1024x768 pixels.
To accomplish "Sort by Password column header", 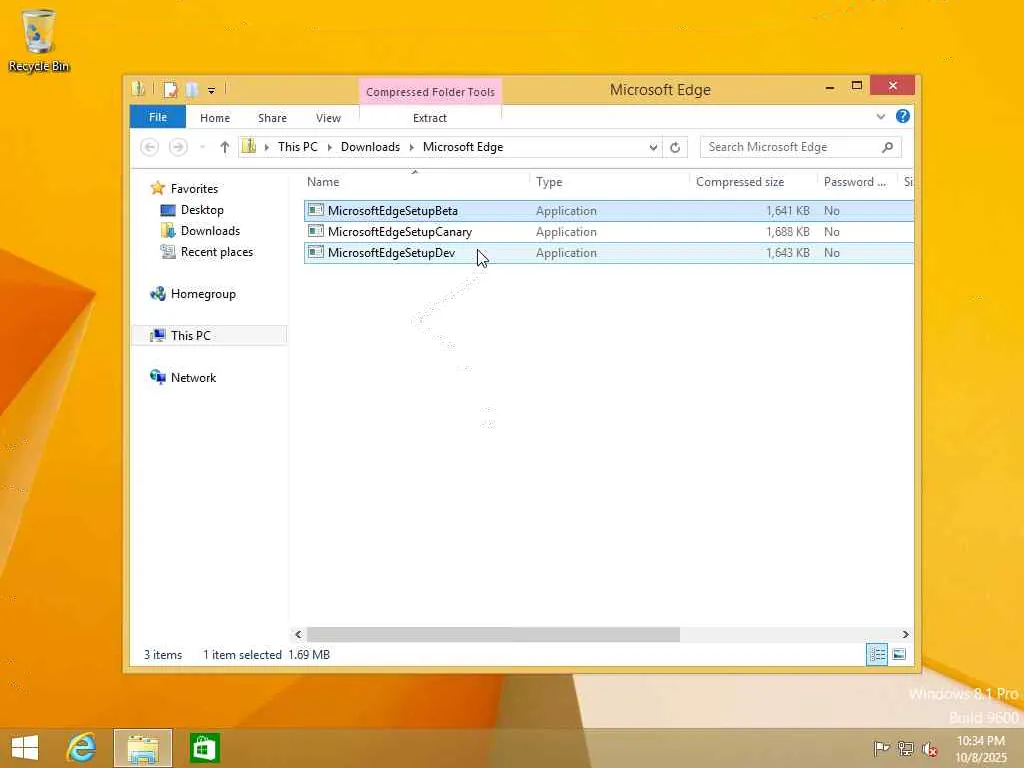I will (857, 182).
